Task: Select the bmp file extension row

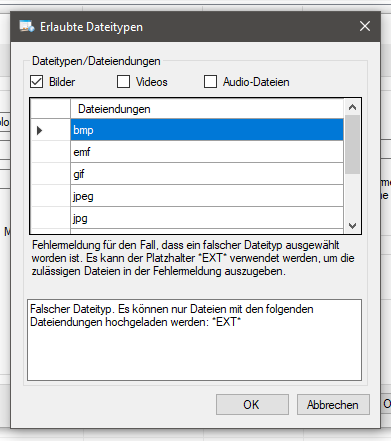Action: click(207, 130)
